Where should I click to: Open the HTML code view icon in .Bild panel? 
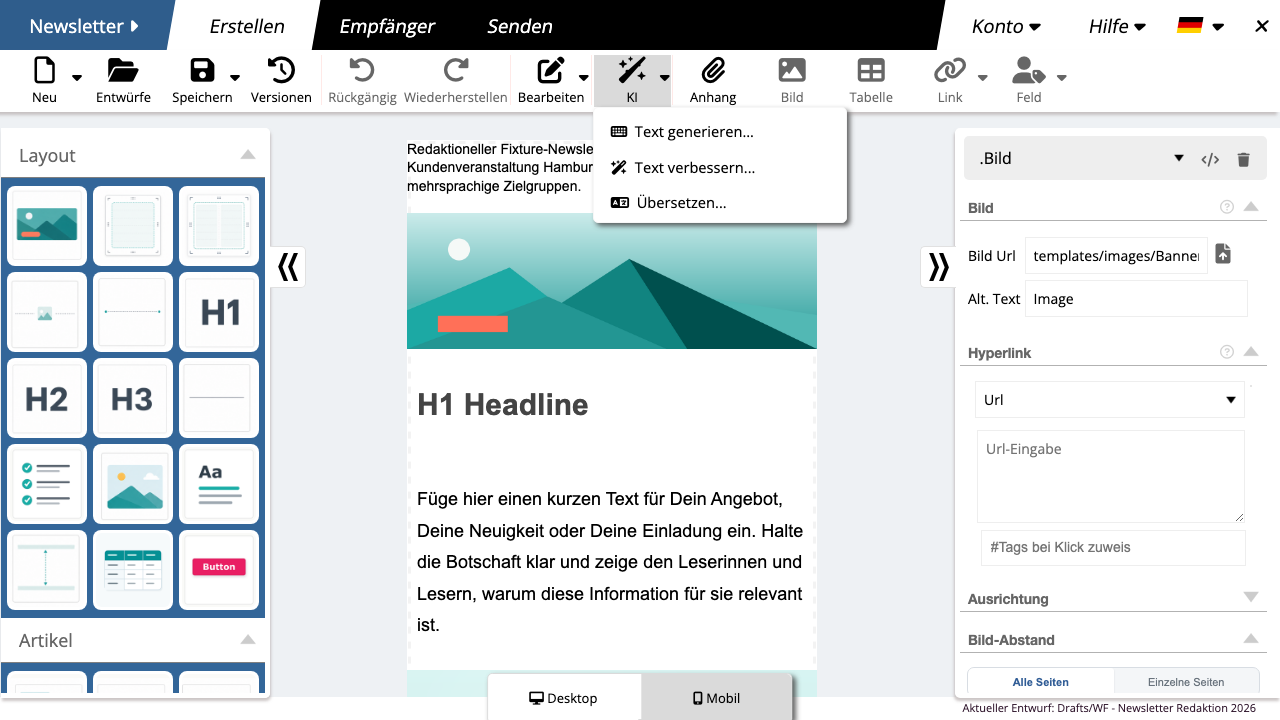pos(1210,159)
